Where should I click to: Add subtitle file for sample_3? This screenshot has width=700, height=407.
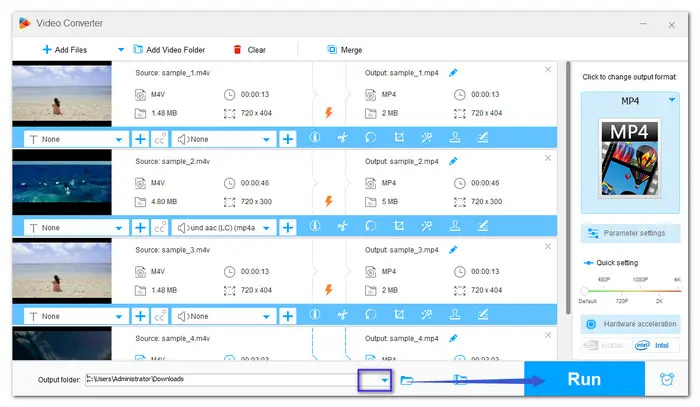click(x=140, y=316)
